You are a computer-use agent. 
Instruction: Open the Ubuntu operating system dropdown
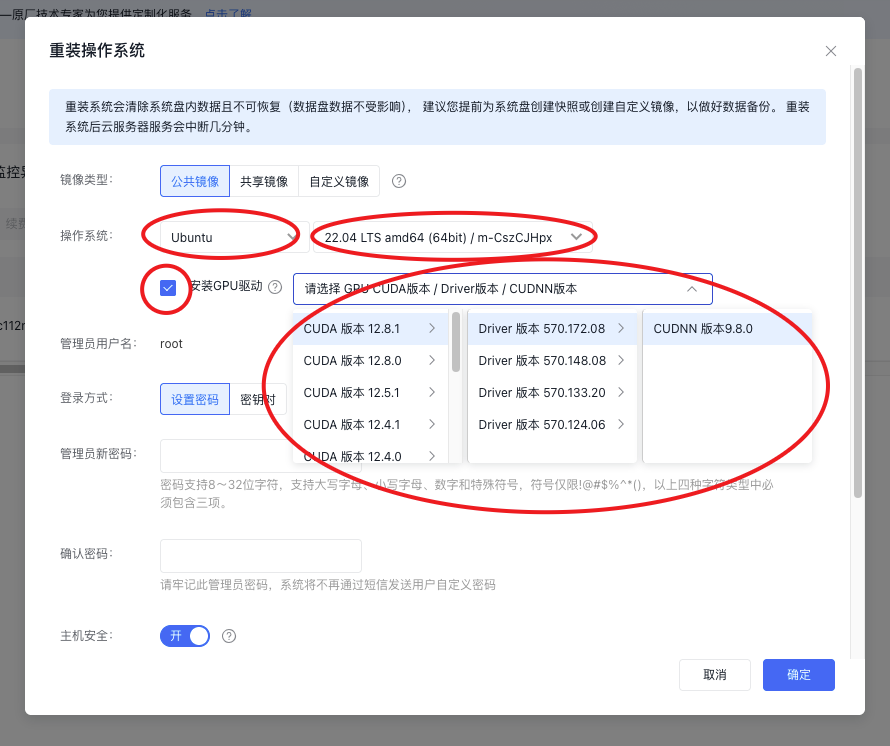(232, 237)
